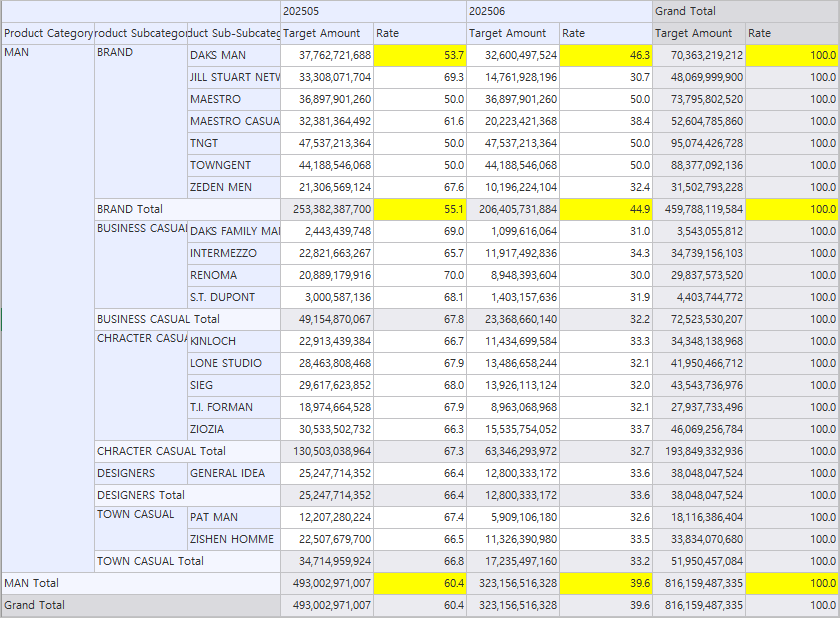Select the 202506 column group header
The image size is (840, 618).
(559, 11)
